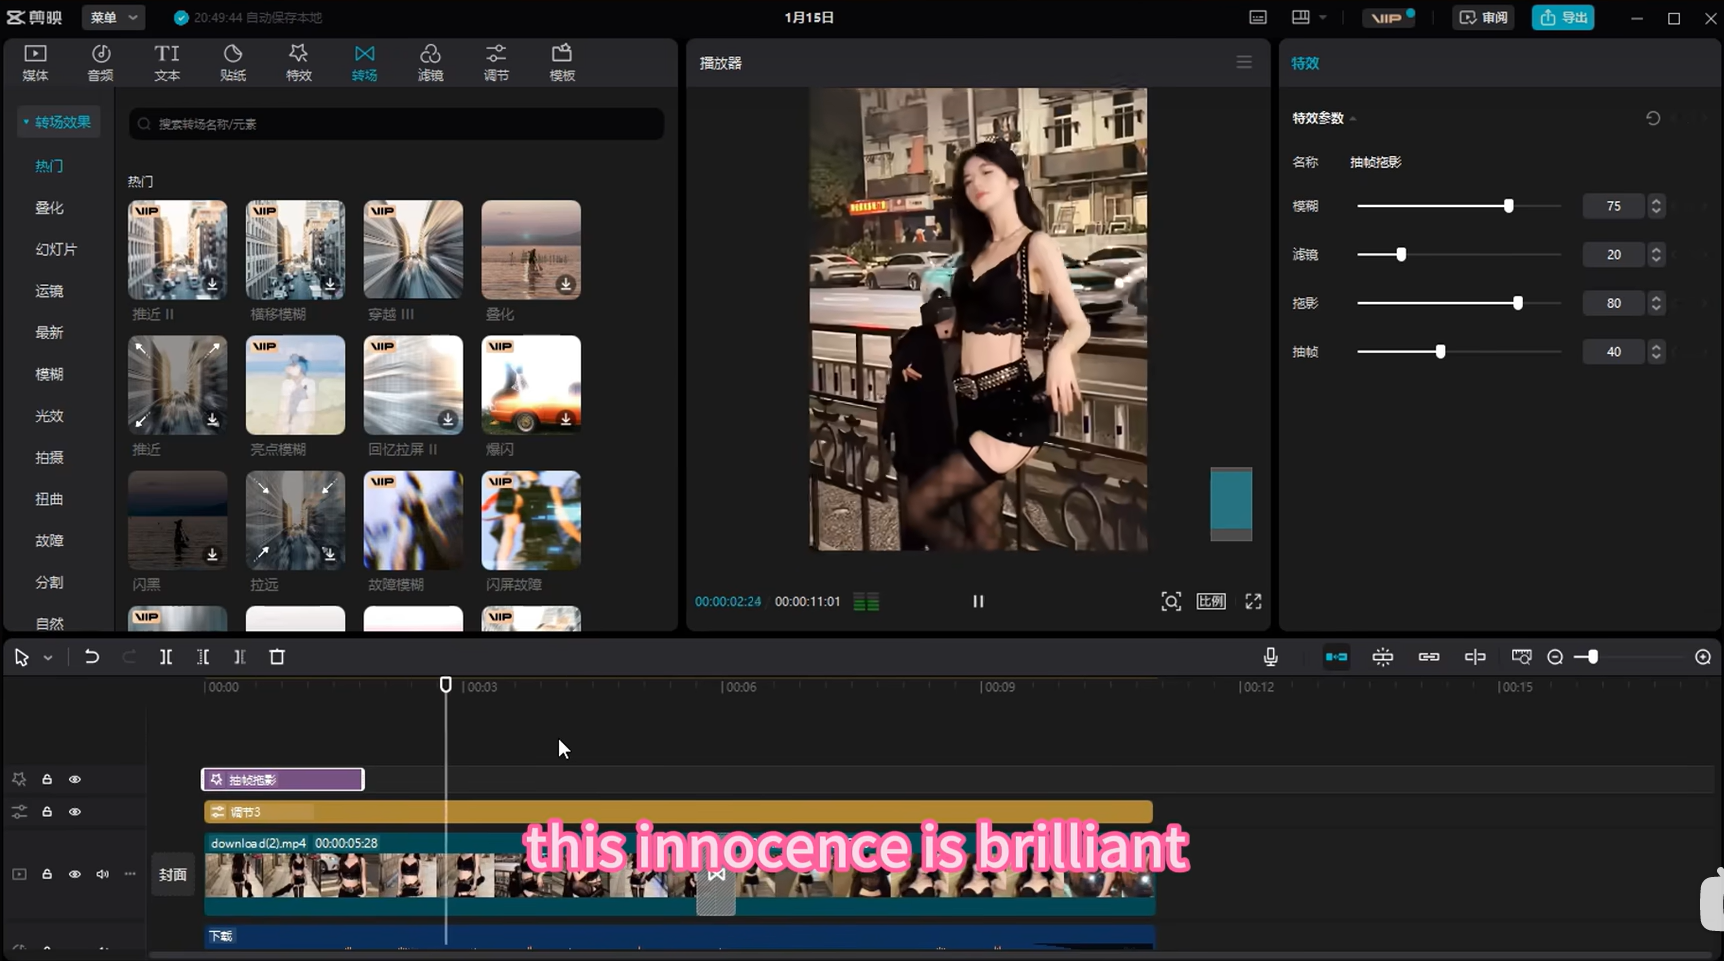The width and height of the screenshot is (1724, 961).
Task: Click the microphone record voiceover icon
Action: pyautogui.click(x=1270, y=657)
